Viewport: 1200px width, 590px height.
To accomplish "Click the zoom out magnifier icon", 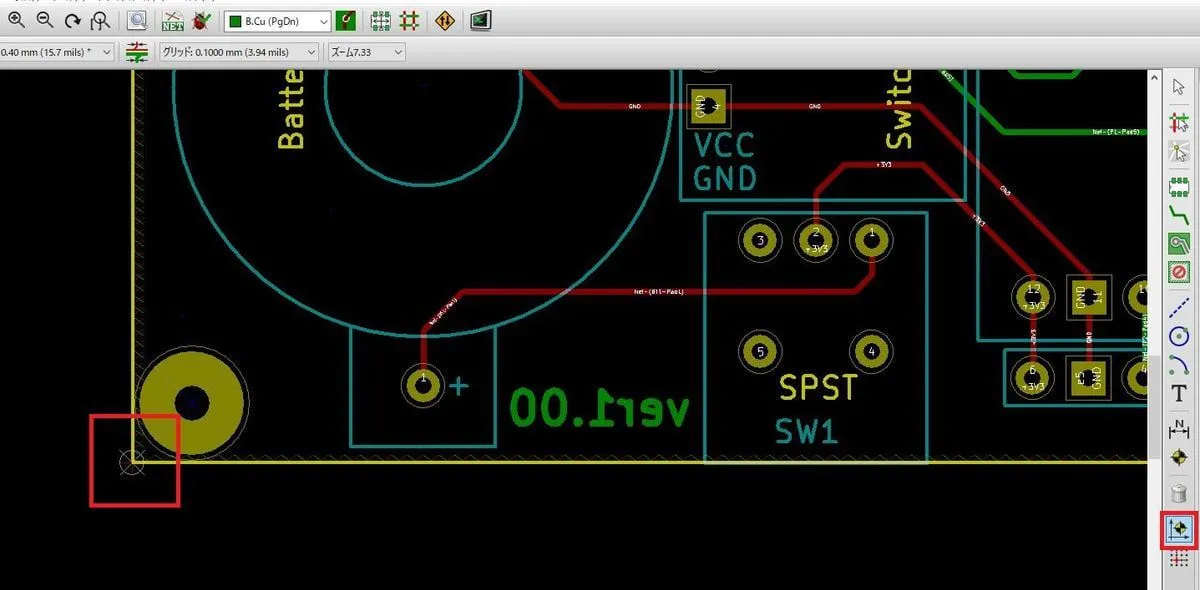I will coord(45,20).
